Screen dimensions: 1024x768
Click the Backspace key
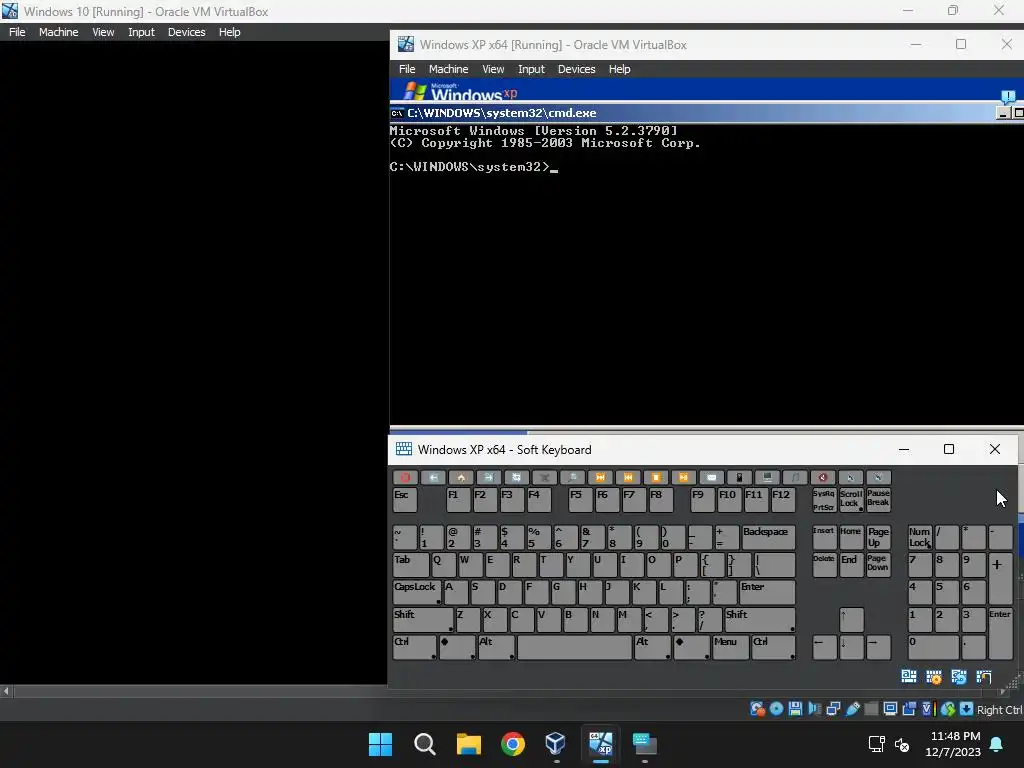[769, 537]
